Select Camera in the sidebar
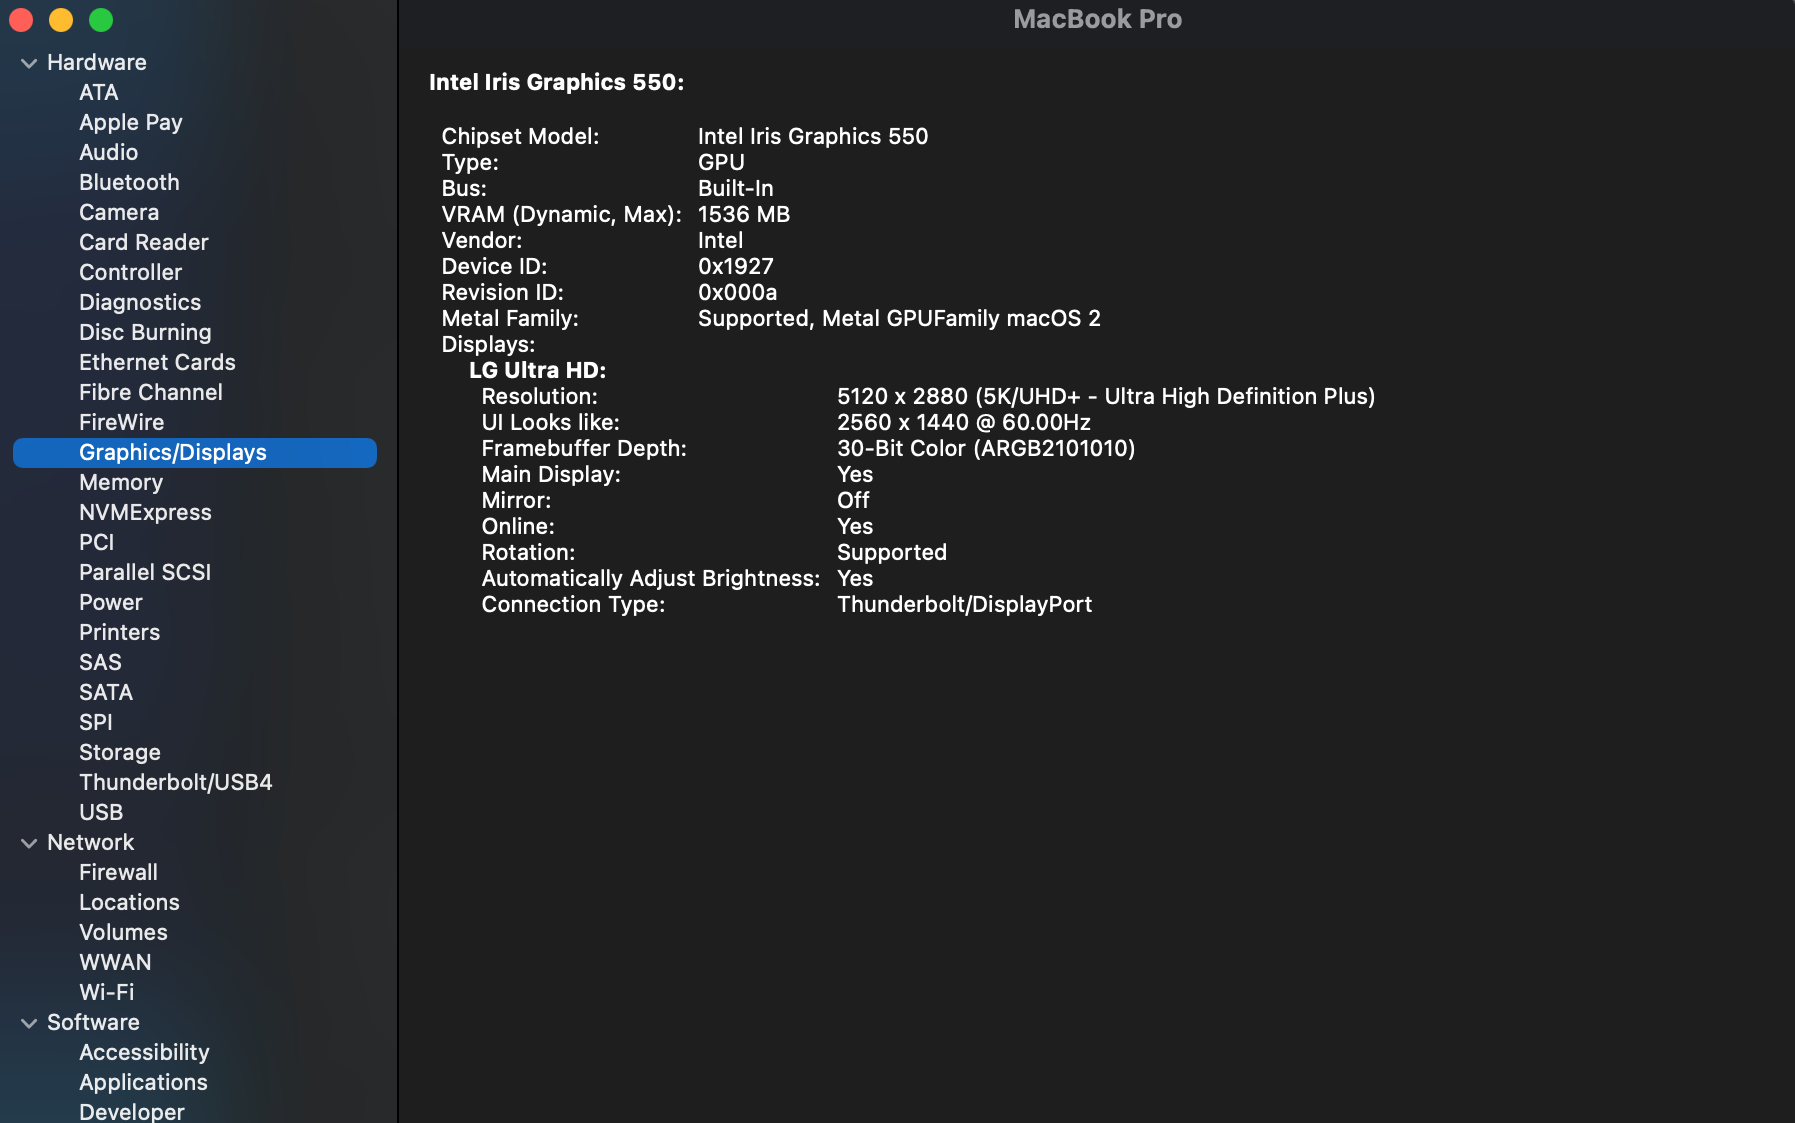The height and width of the screenshot is (1123, 1795). pyautogui.click(x=119, y=212)
